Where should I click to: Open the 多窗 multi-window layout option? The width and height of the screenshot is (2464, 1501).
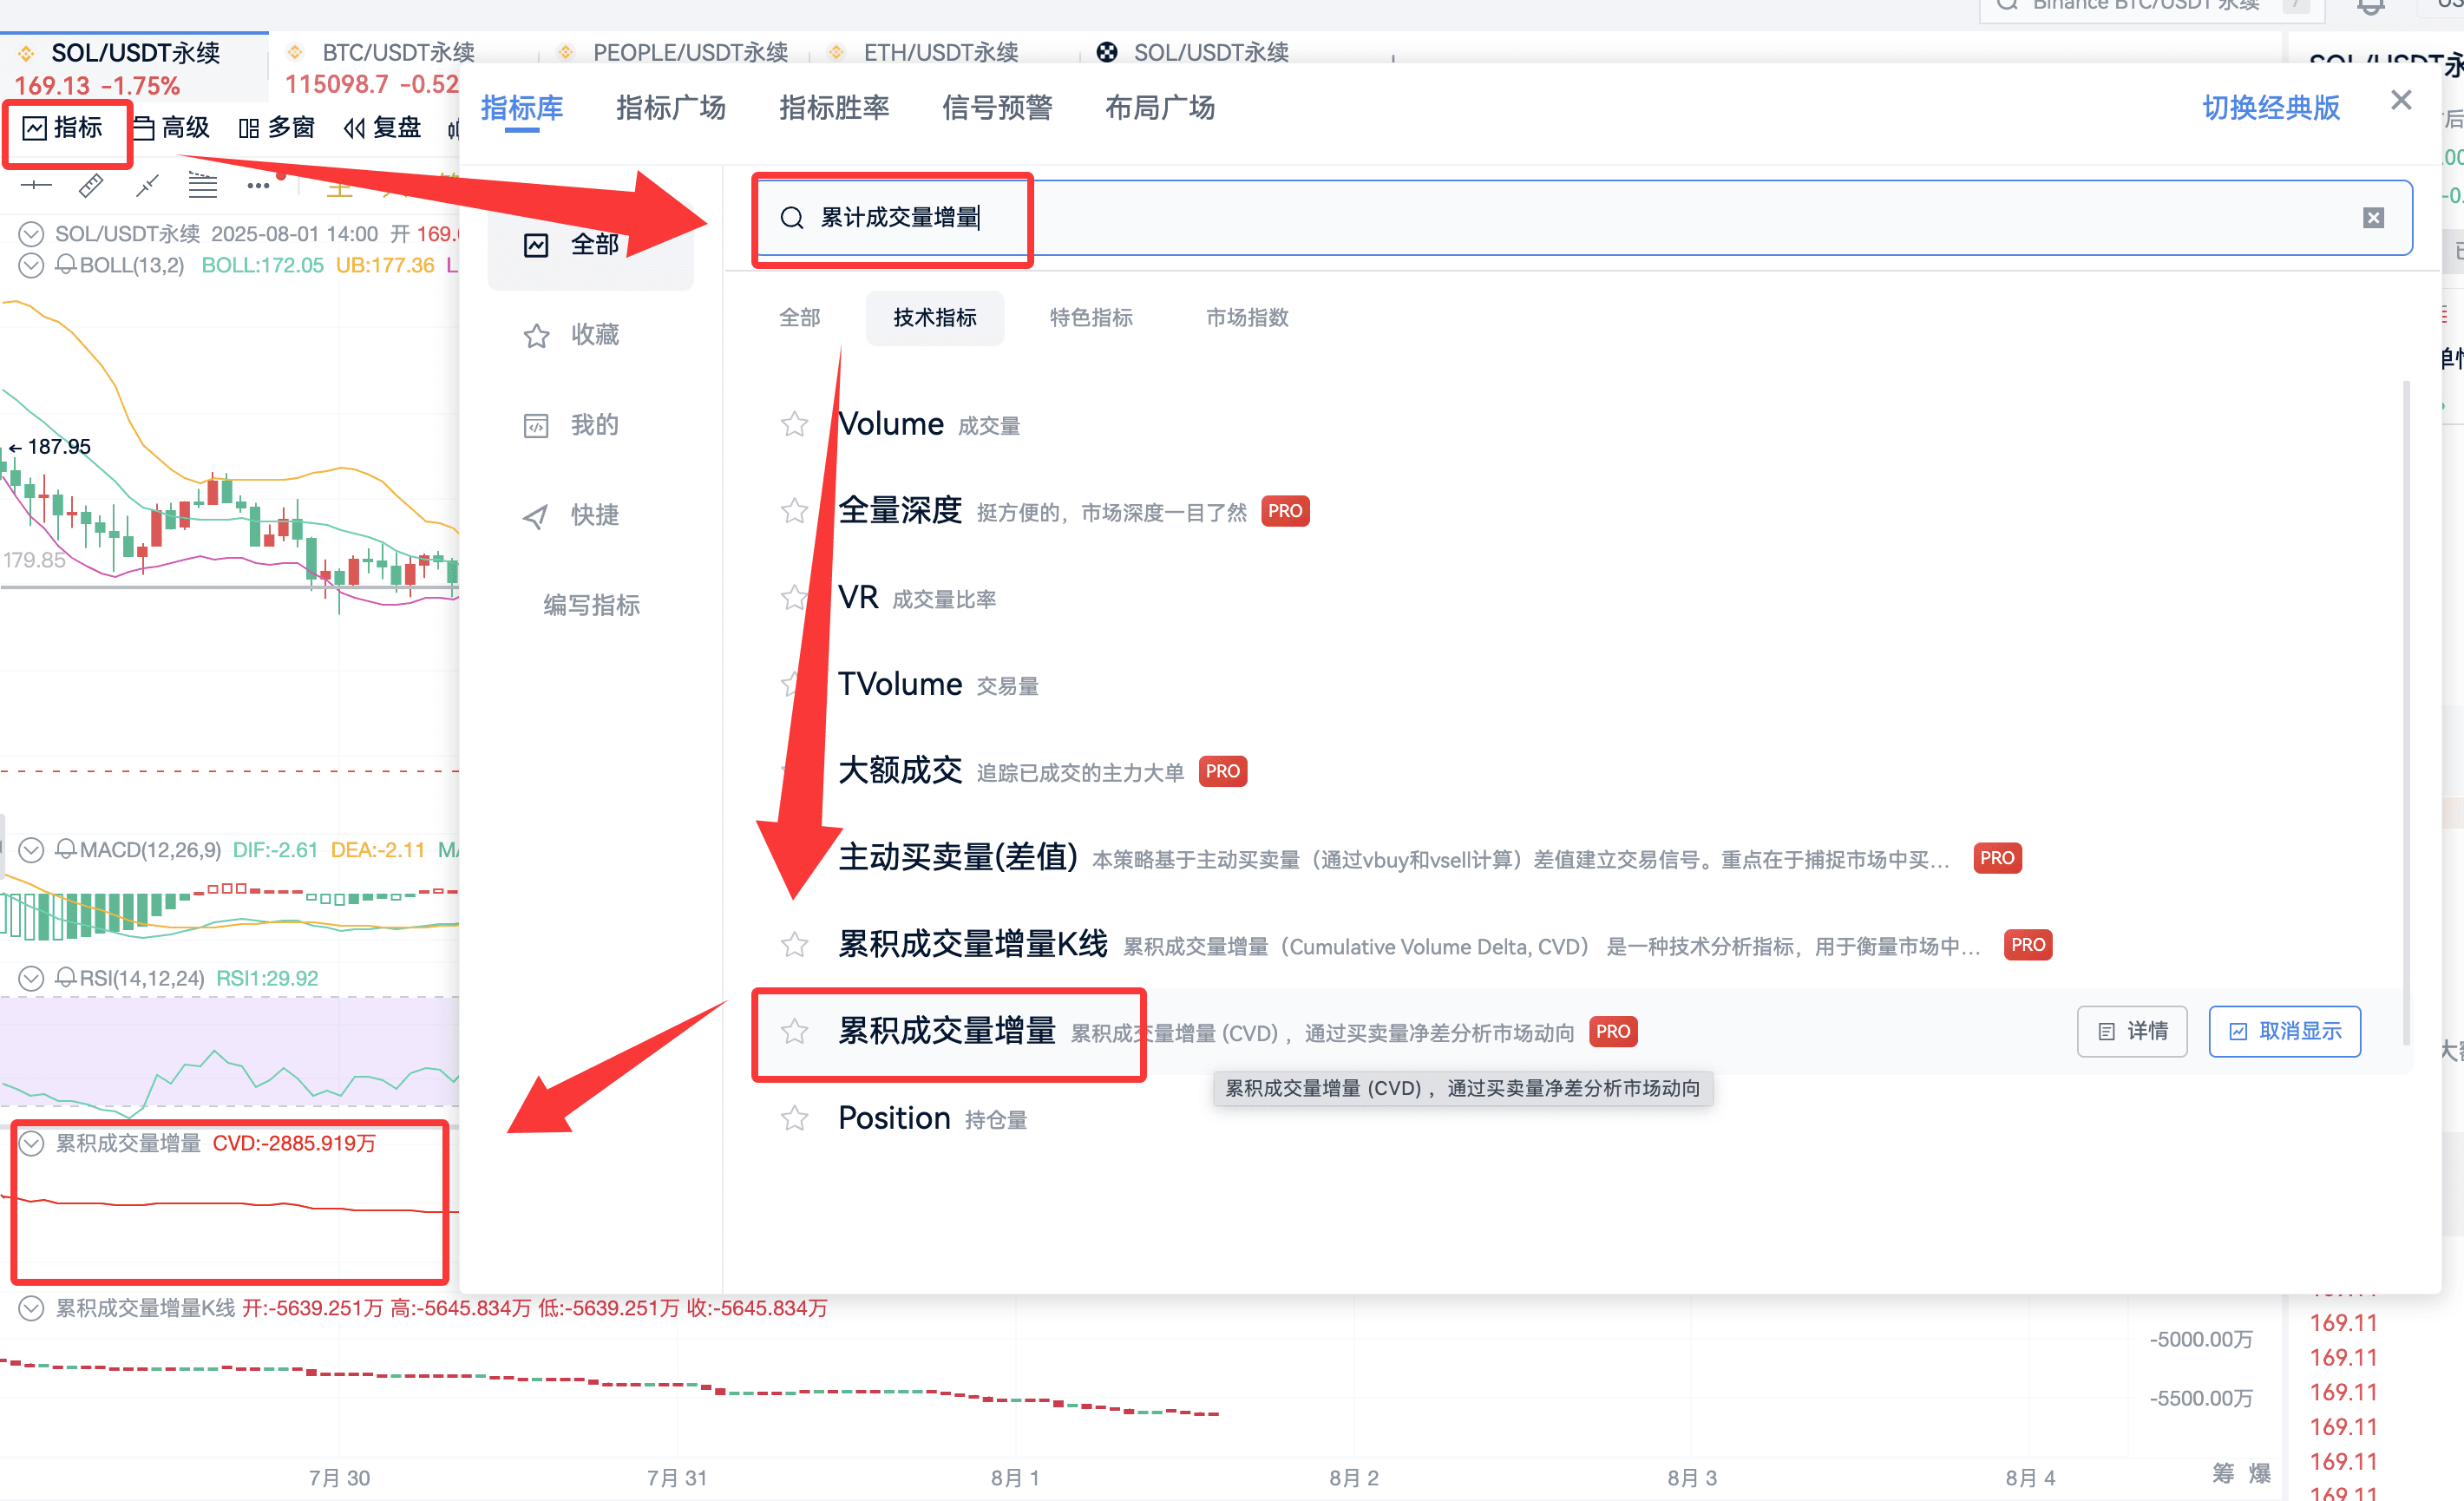pyautogui.click(x=277, y=128)
